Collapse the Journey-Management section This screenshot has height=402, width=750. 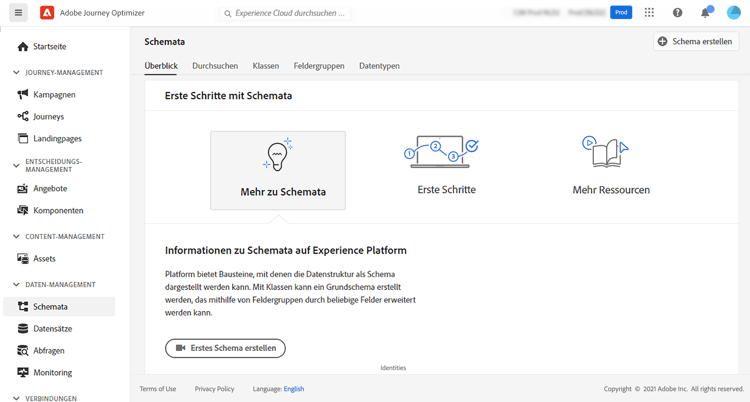pos(16,73)
